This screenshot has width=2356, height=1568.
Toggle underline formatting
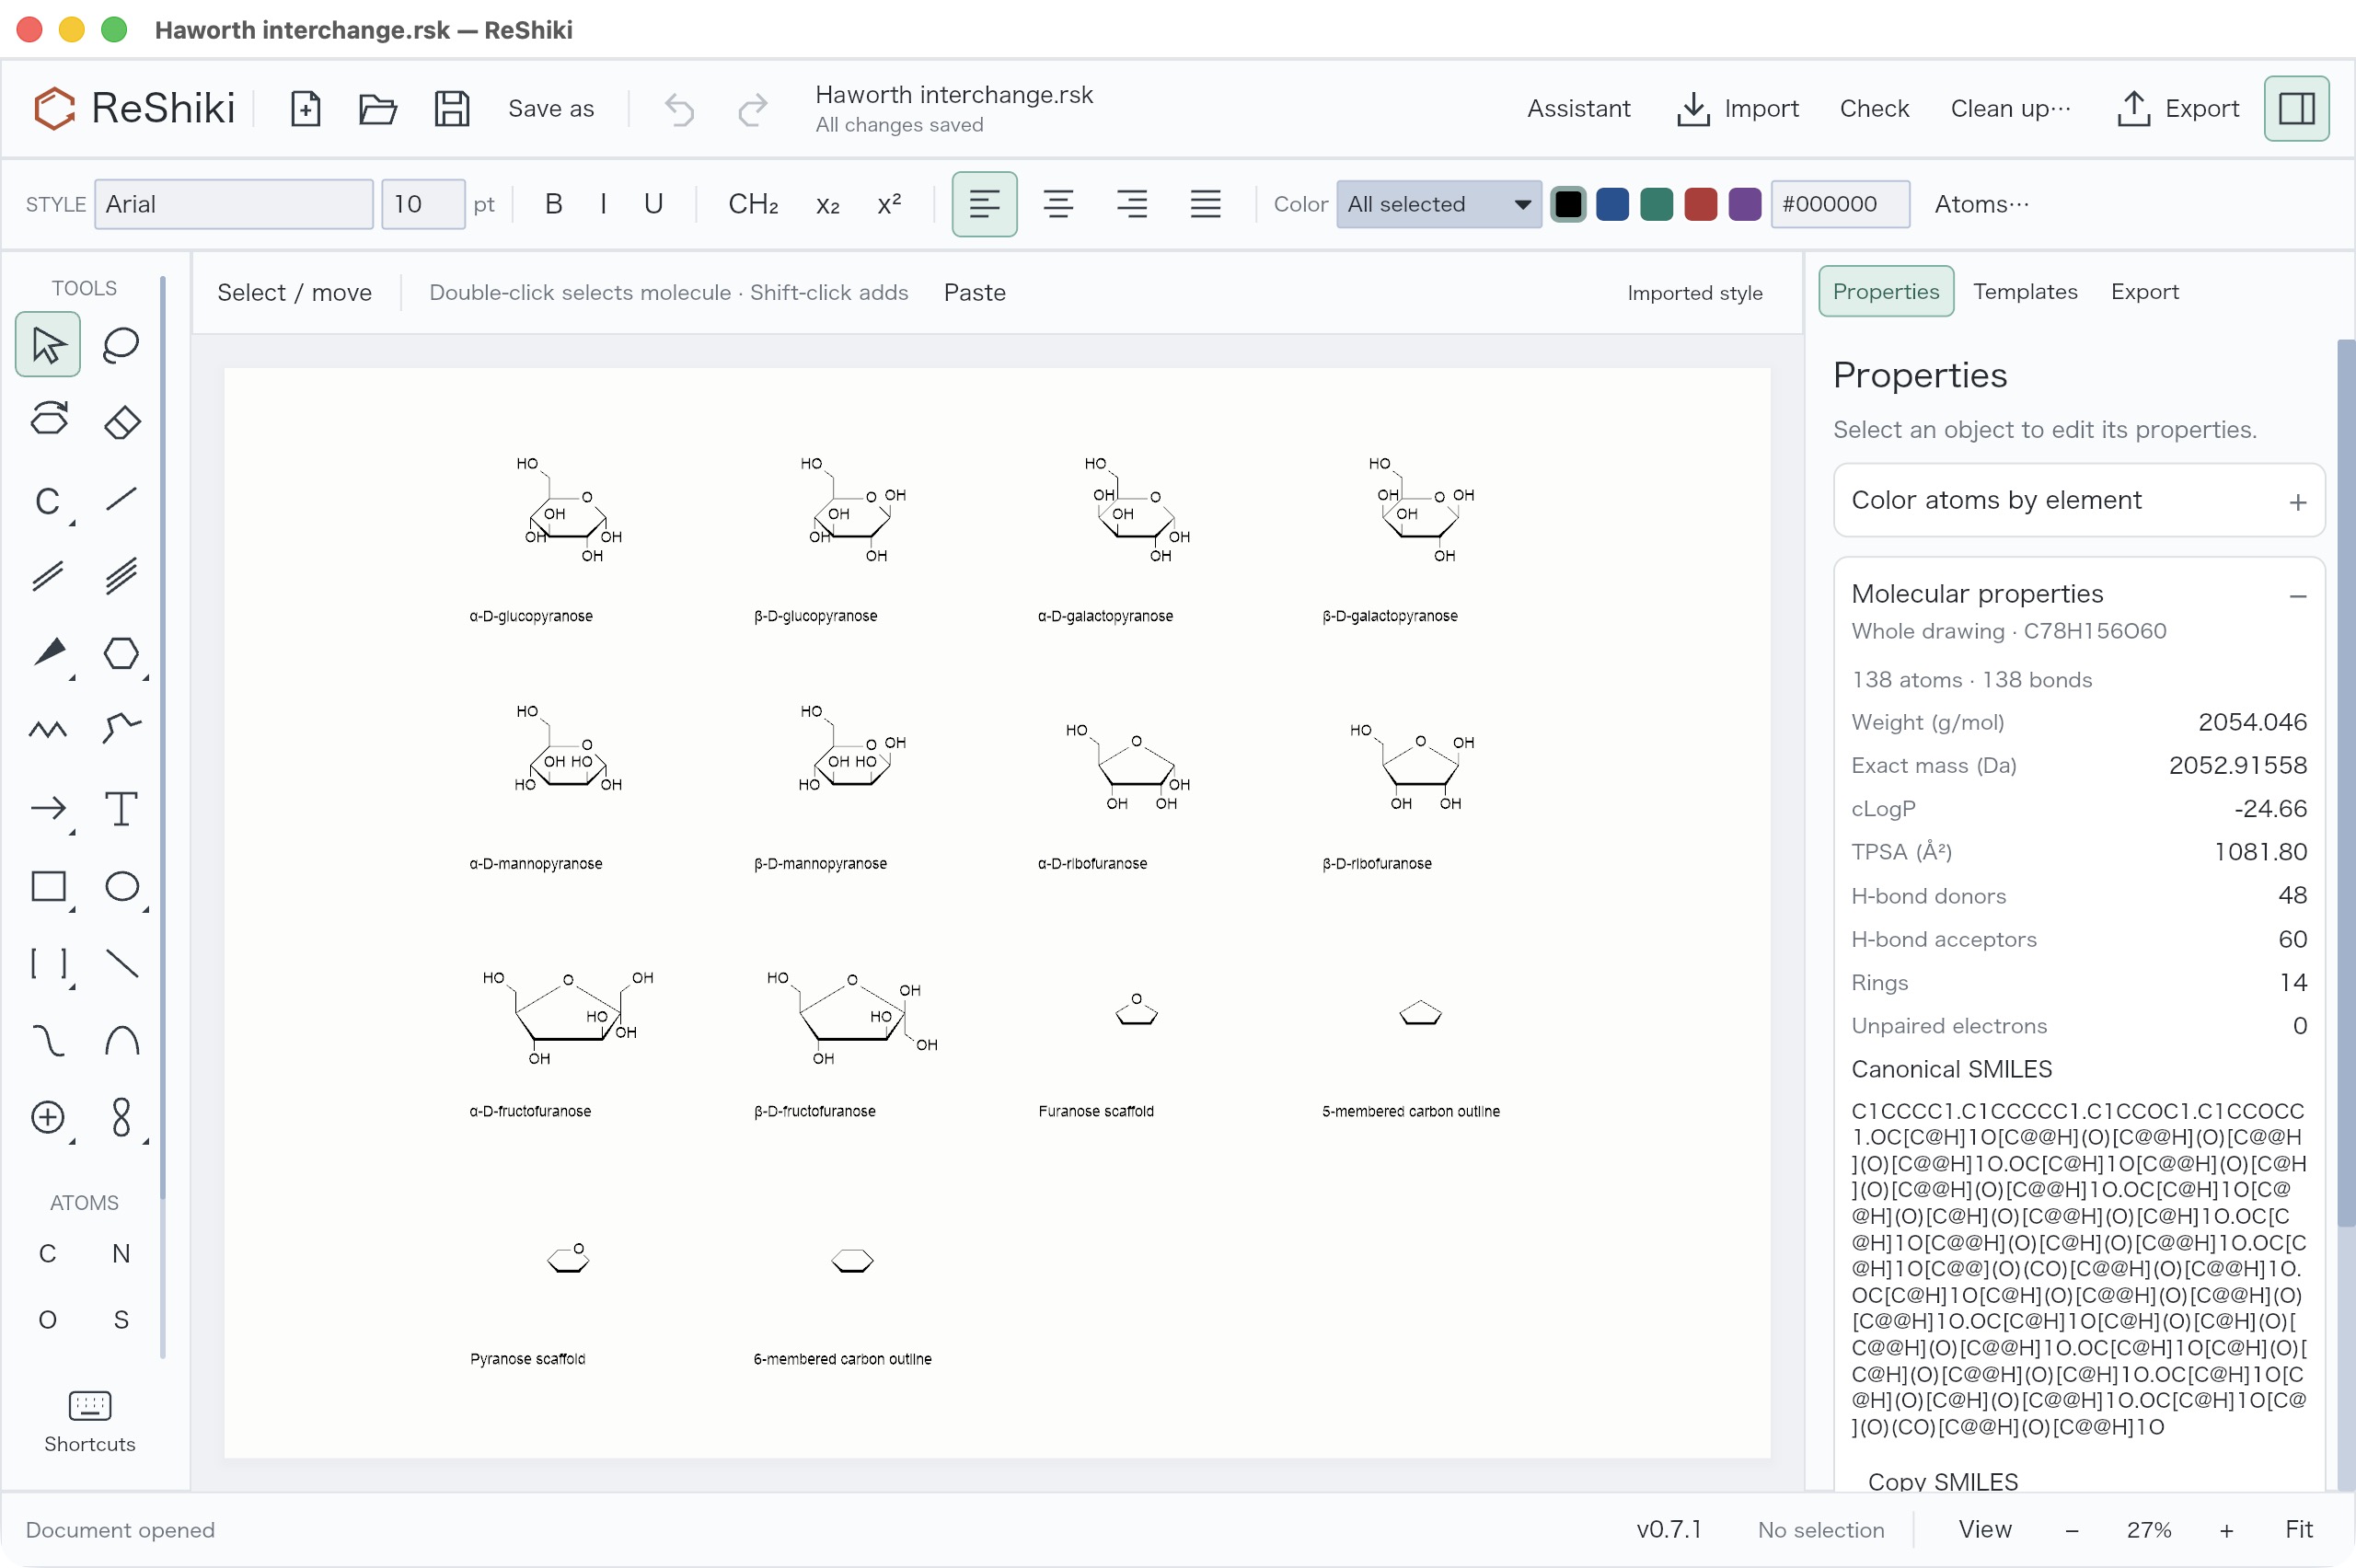pyautogui.click(x=653, y=204)
